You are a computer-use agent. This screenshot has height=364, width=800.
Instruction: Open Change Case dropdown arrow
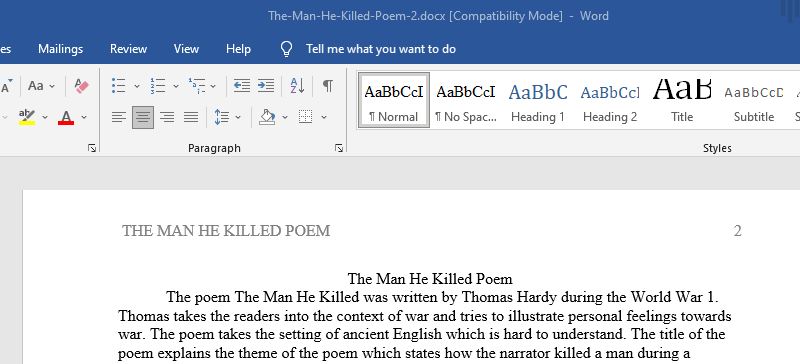(x=53, y=86)
